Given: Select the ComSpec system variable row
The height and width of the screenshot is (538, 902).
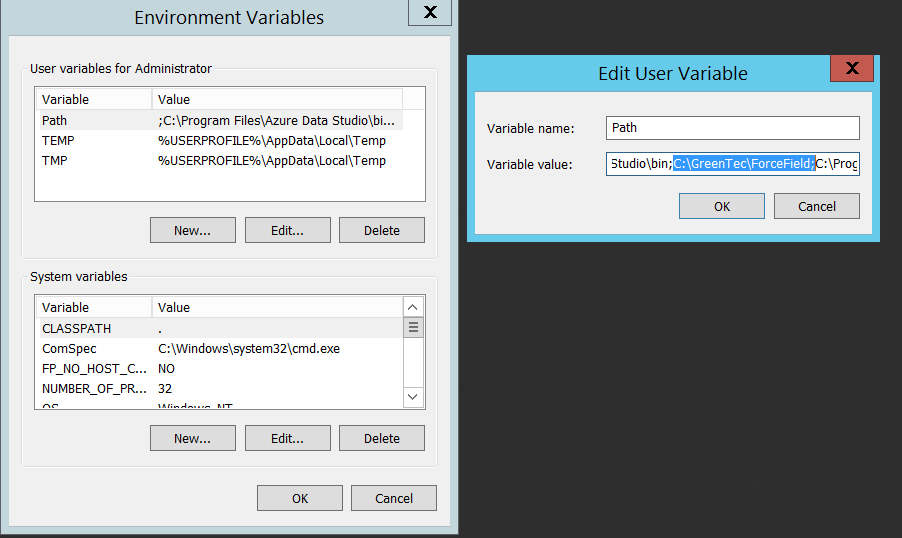Looking at the screenshot, I should [218, 348].
